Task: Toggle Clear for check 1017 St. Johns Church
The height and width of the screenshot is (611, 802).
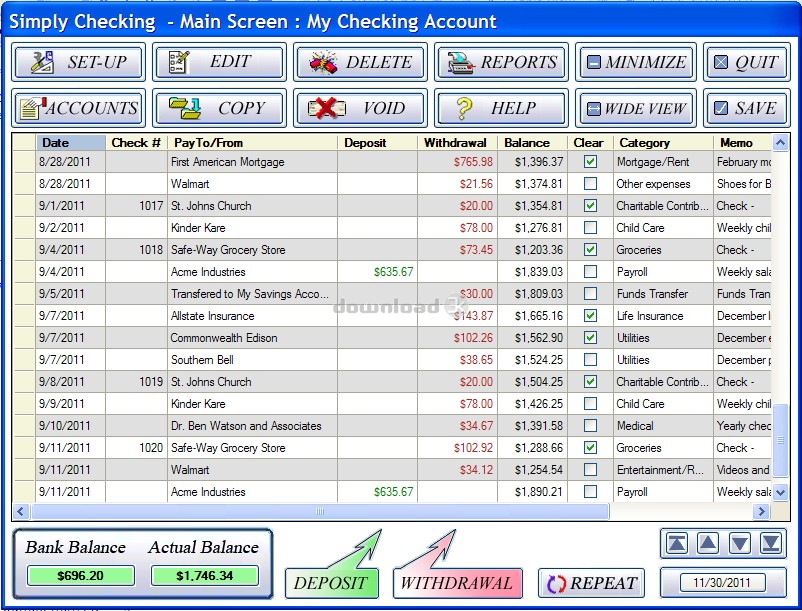Action: tap(590, 206)
